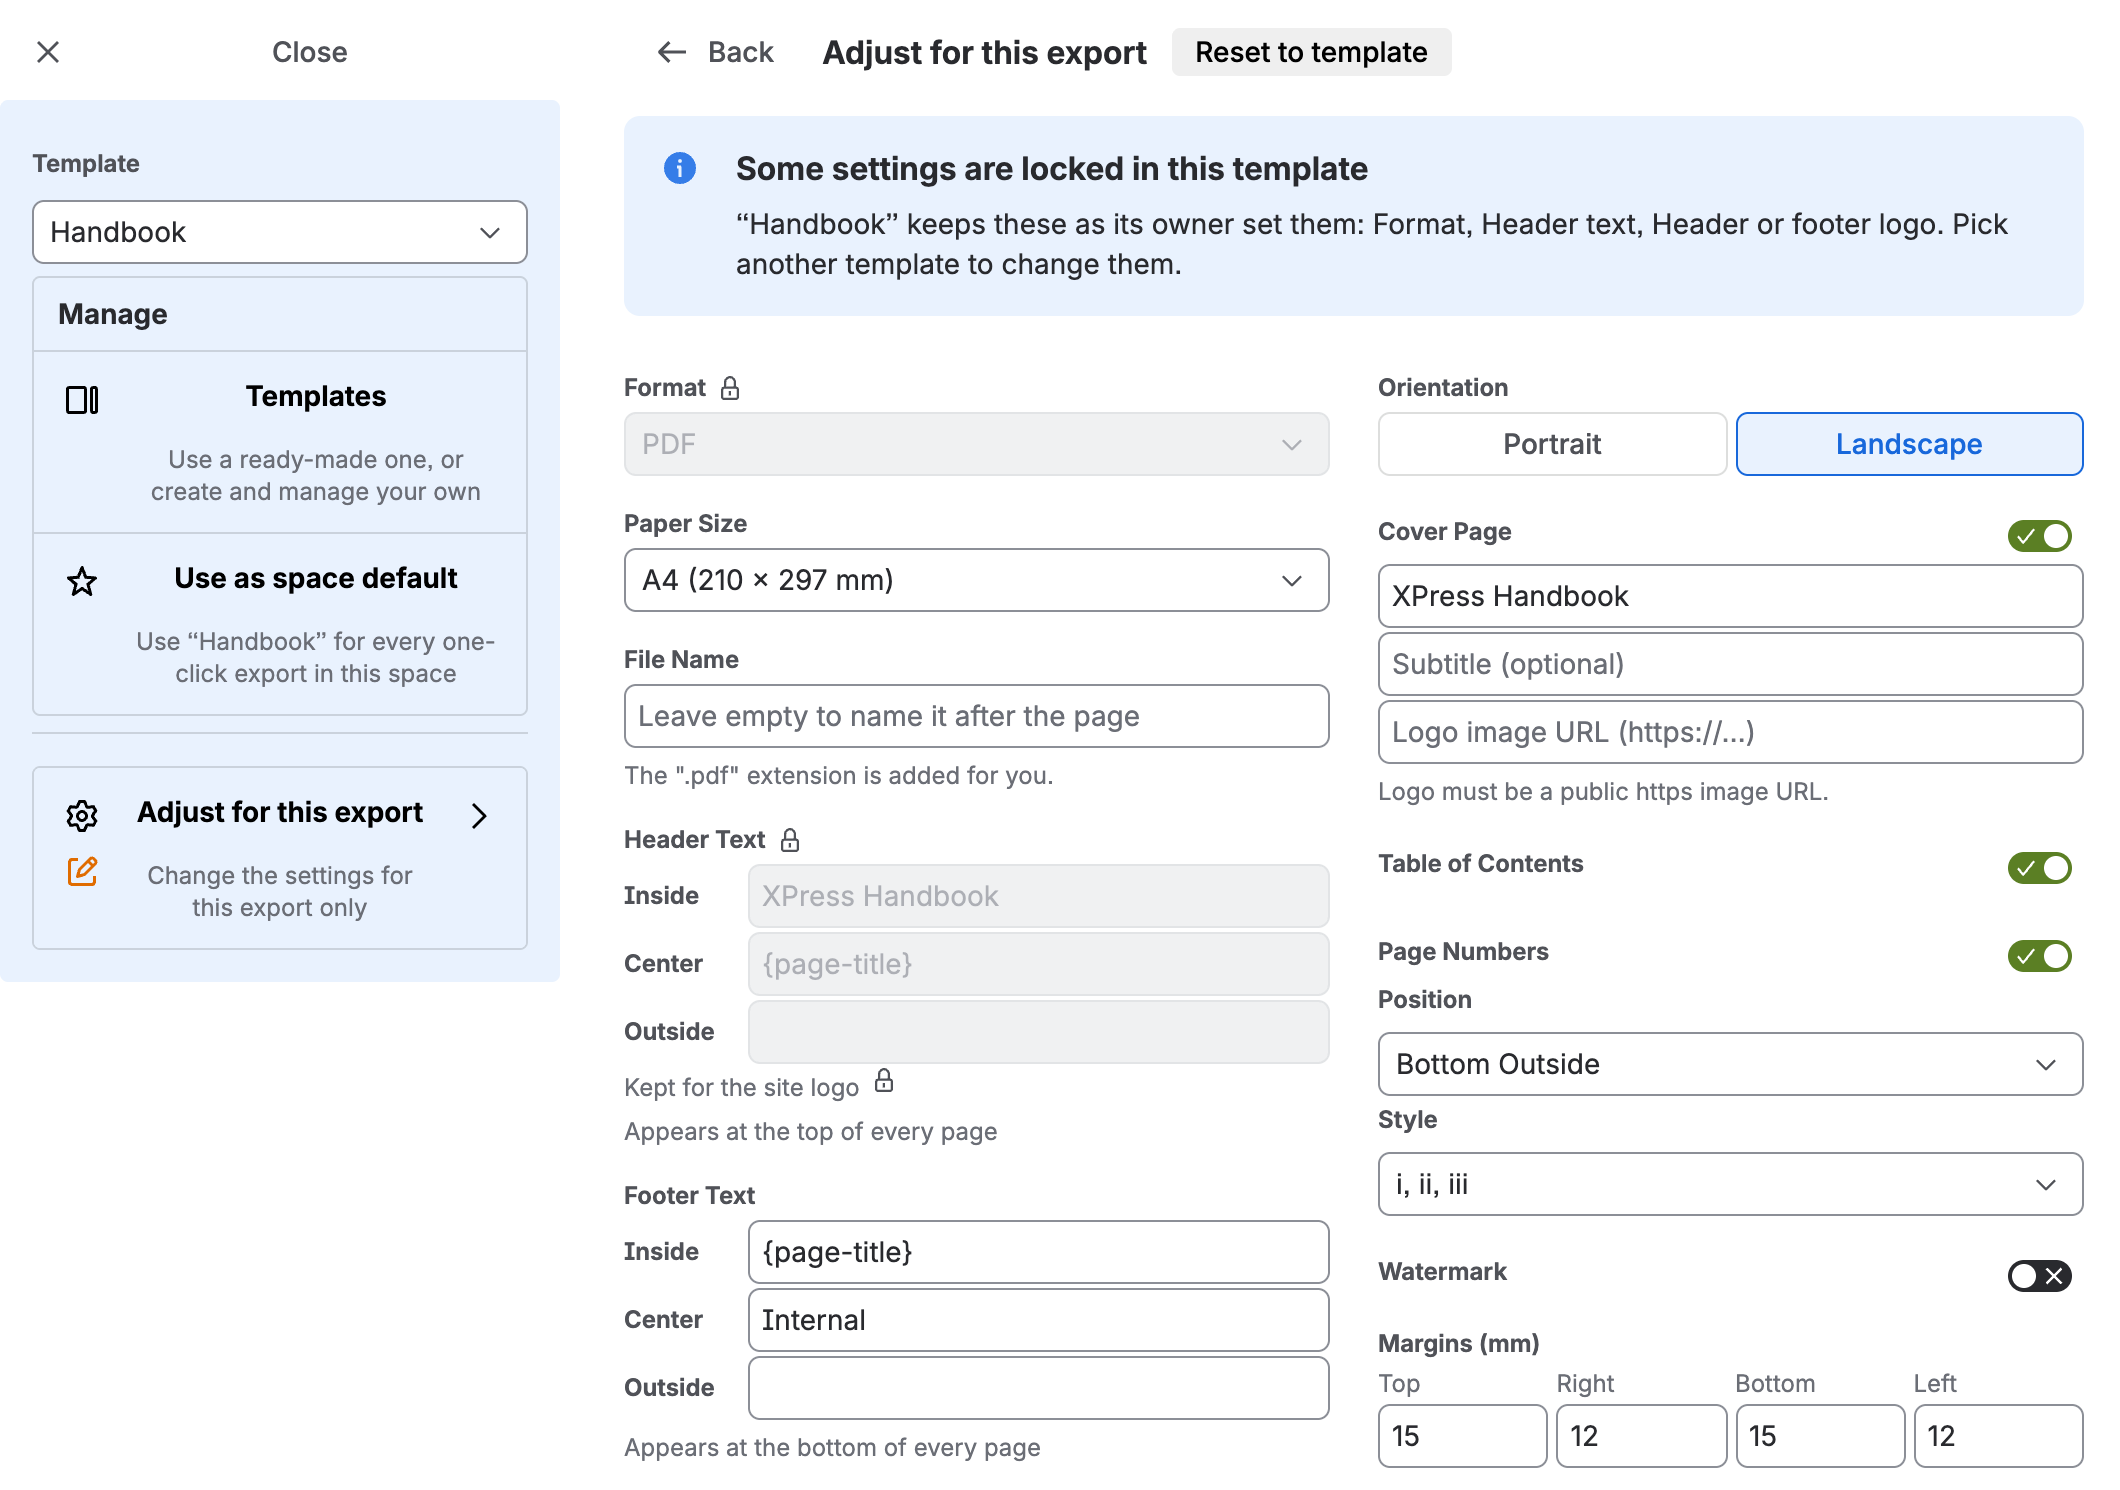Viewport: 2120px width, 1490px height.
Task: Go Back to previous view
Action: [716, 52]
